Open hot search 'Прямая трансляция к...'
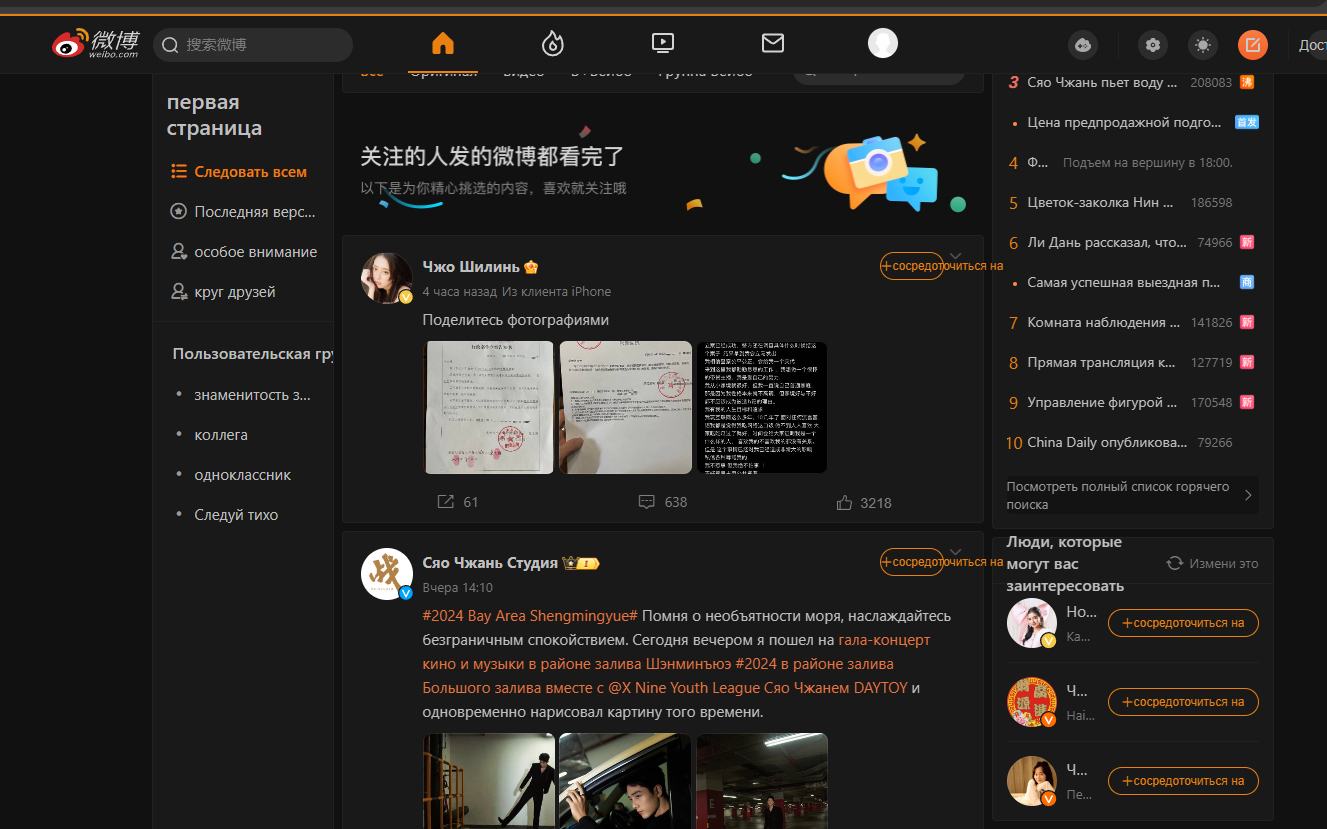1327x829 pixels. [x=1101, y=362]
